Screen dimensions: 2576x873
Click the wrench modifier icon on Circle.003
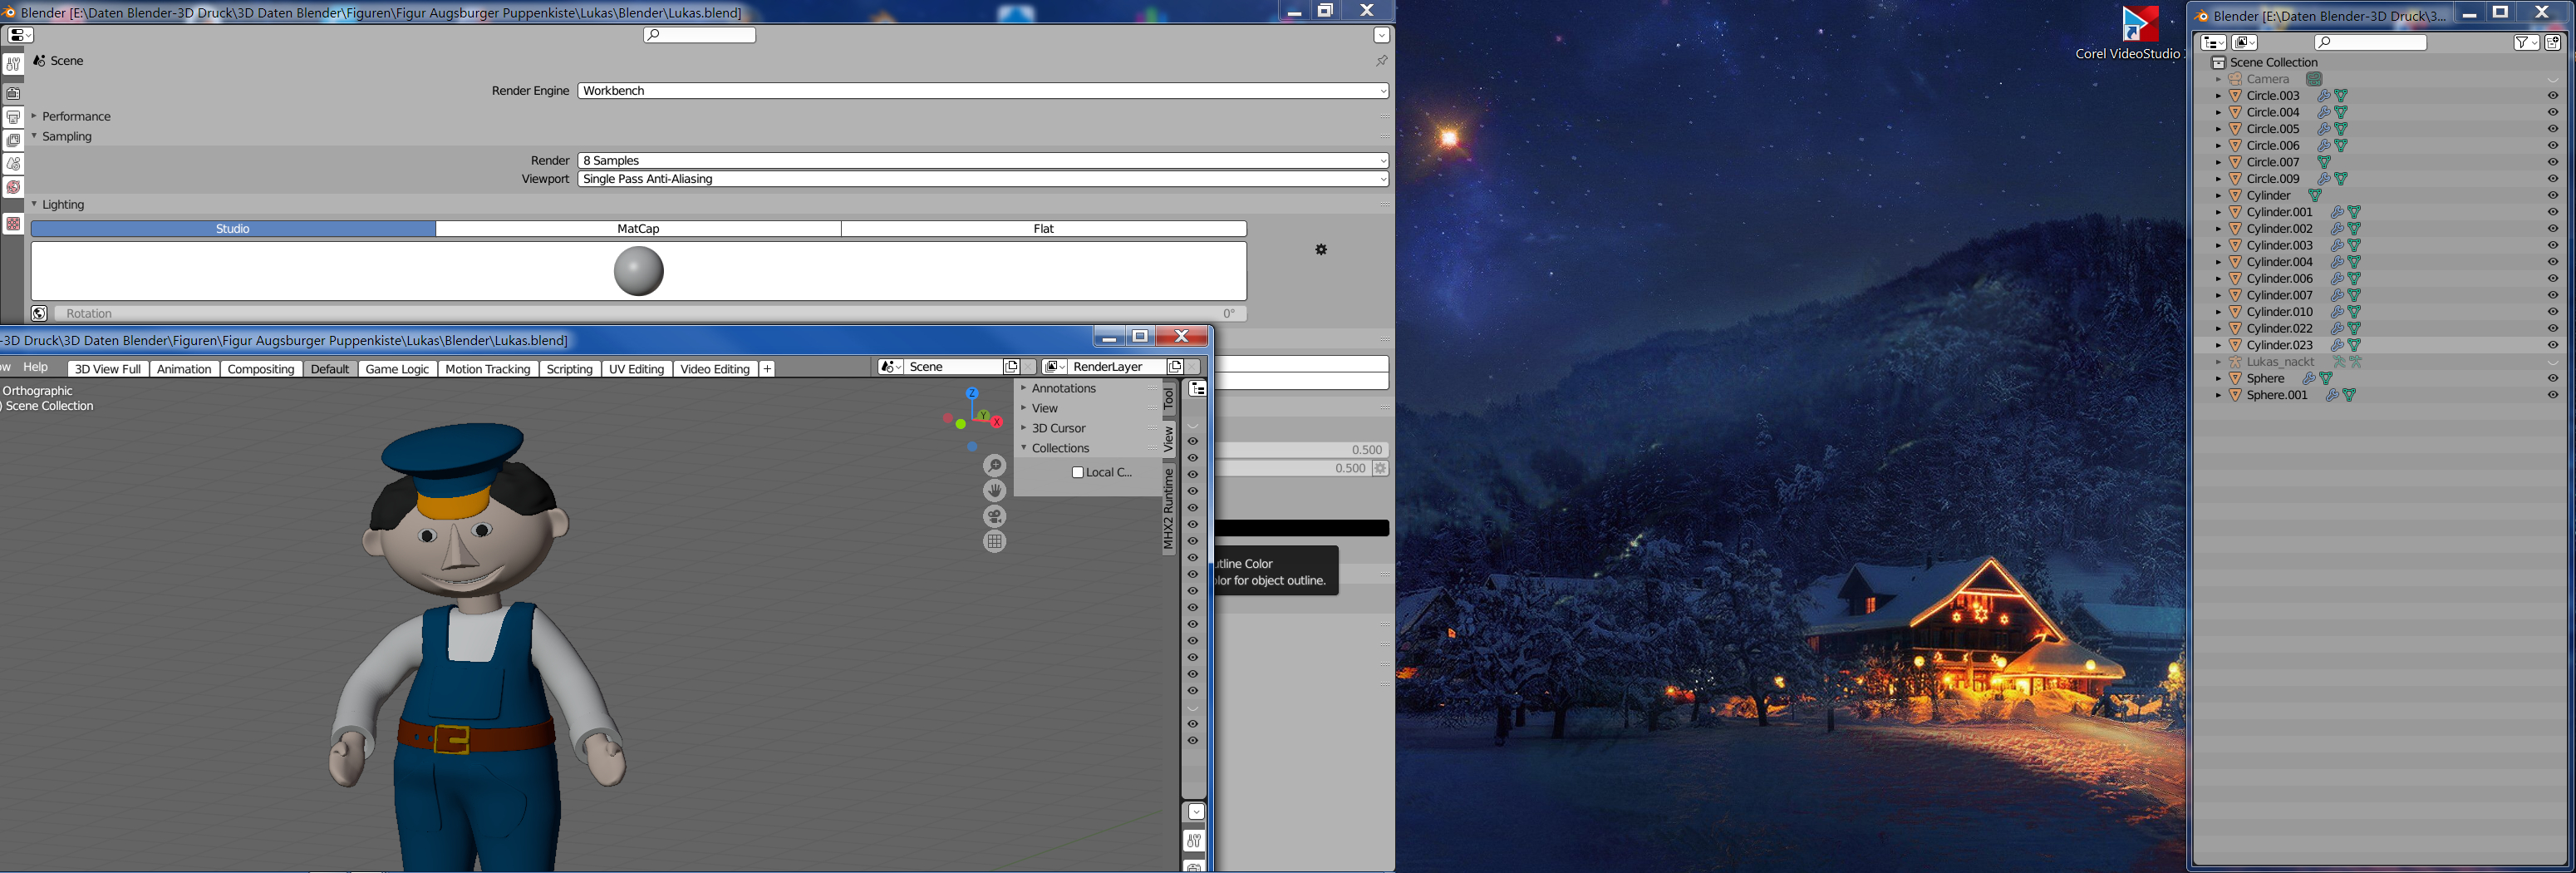tap(2323, 96)
